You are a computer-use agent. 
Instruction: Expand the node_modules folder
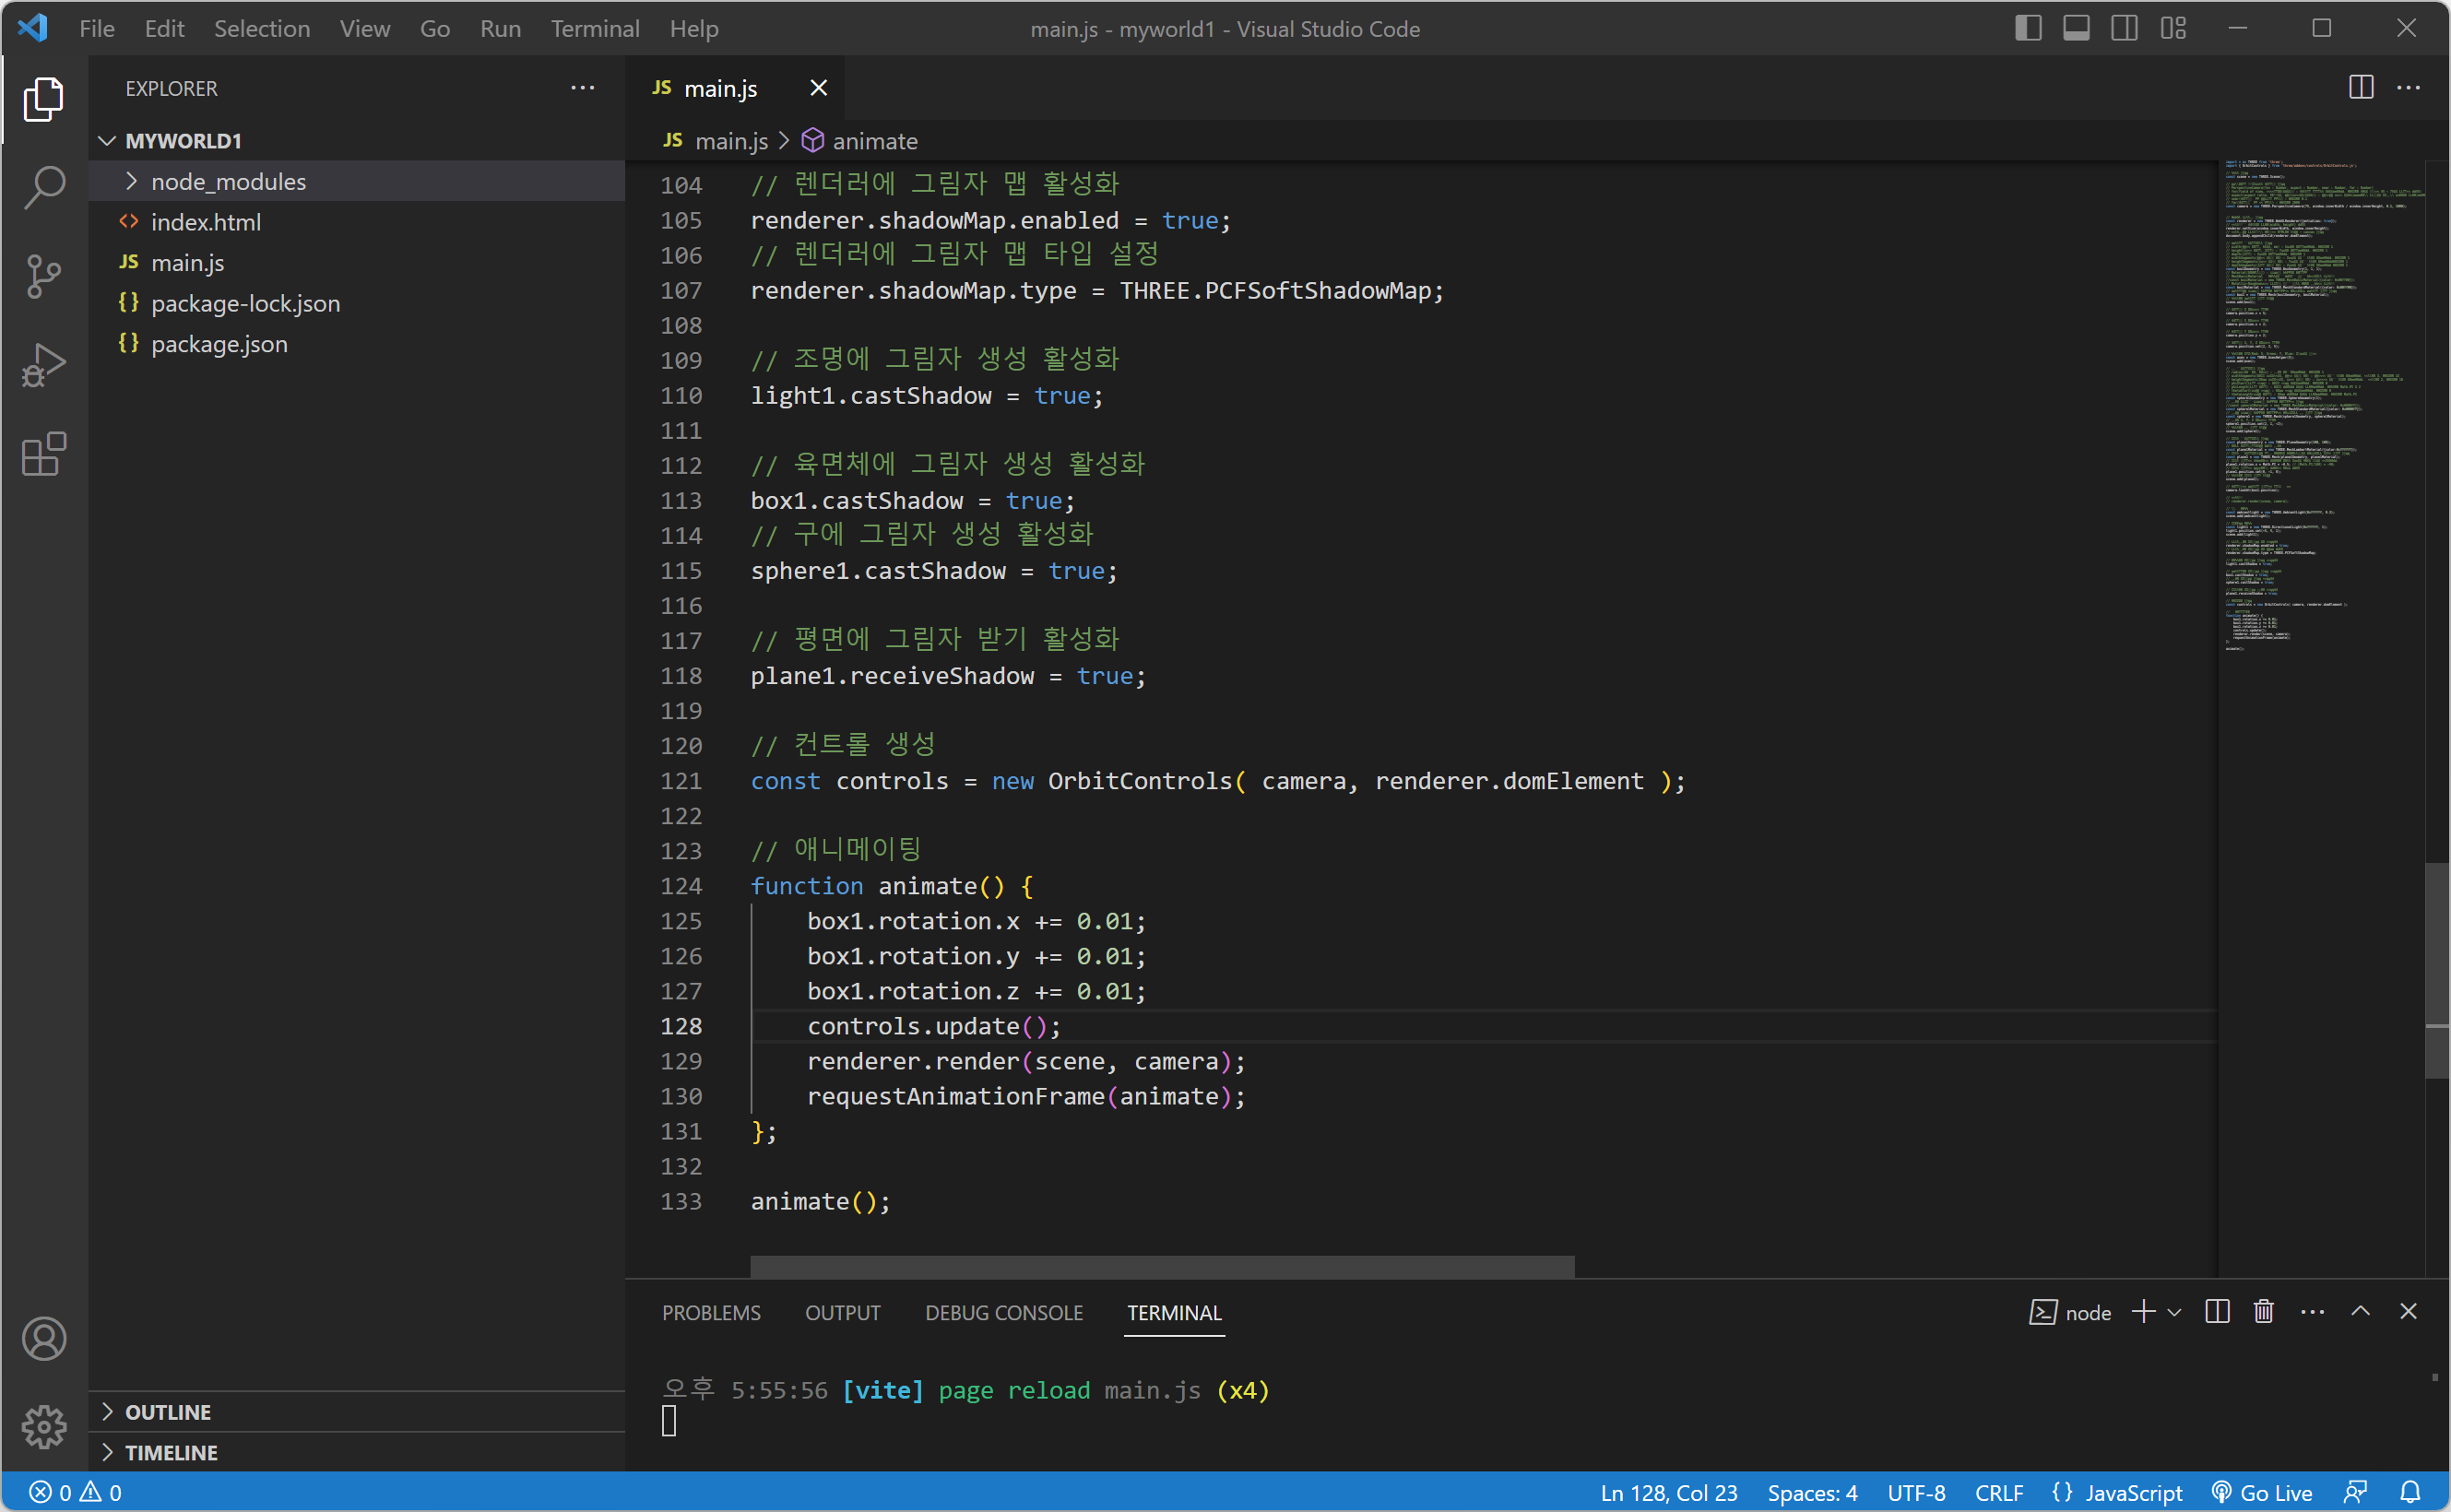228,181
